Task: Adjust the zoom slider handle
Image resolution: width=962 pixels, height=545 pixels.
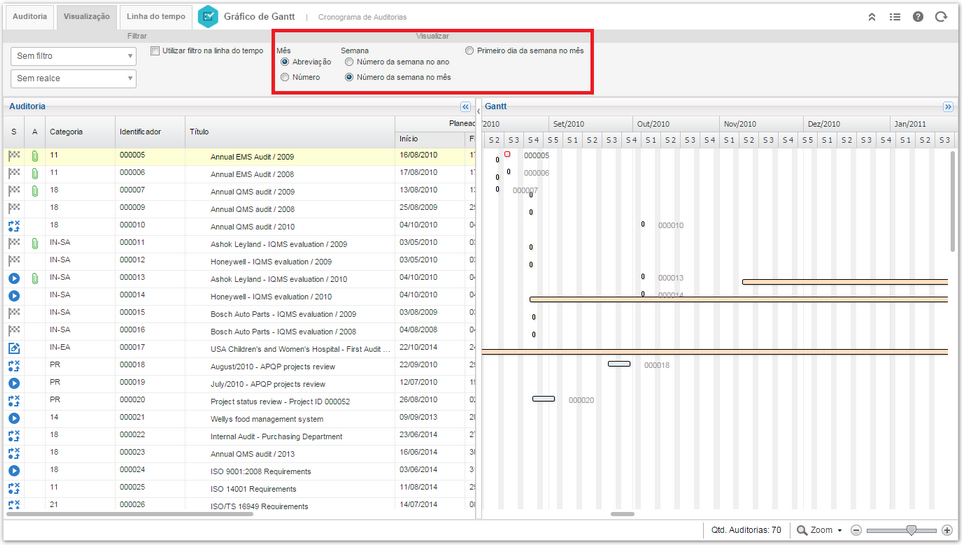Action: pyautogui.click(x=911, y=530)
